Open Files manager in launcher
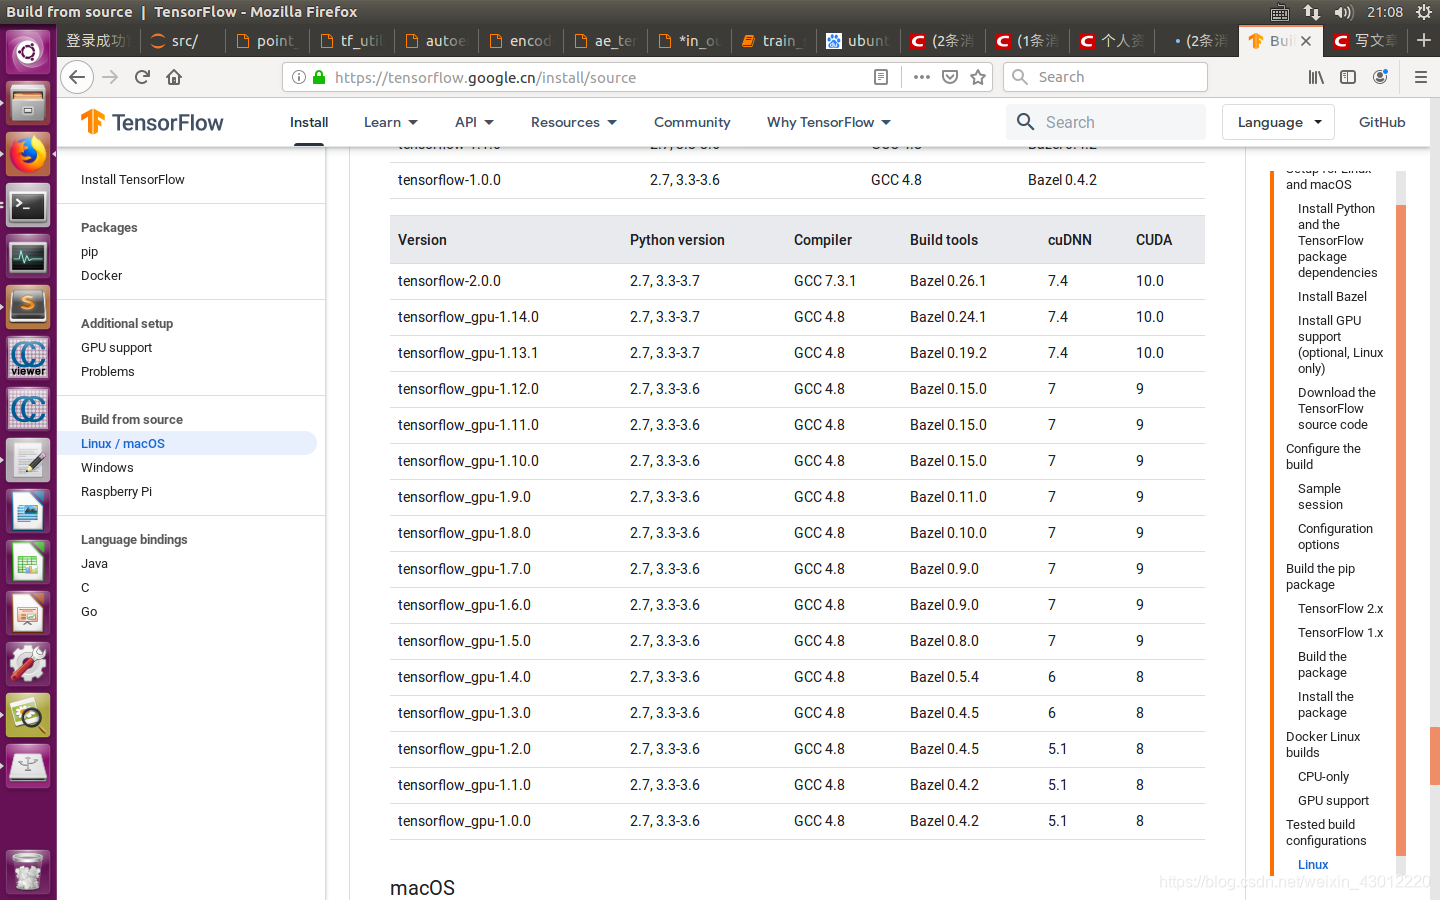The image size is (1440, 900). pos(28,103)
